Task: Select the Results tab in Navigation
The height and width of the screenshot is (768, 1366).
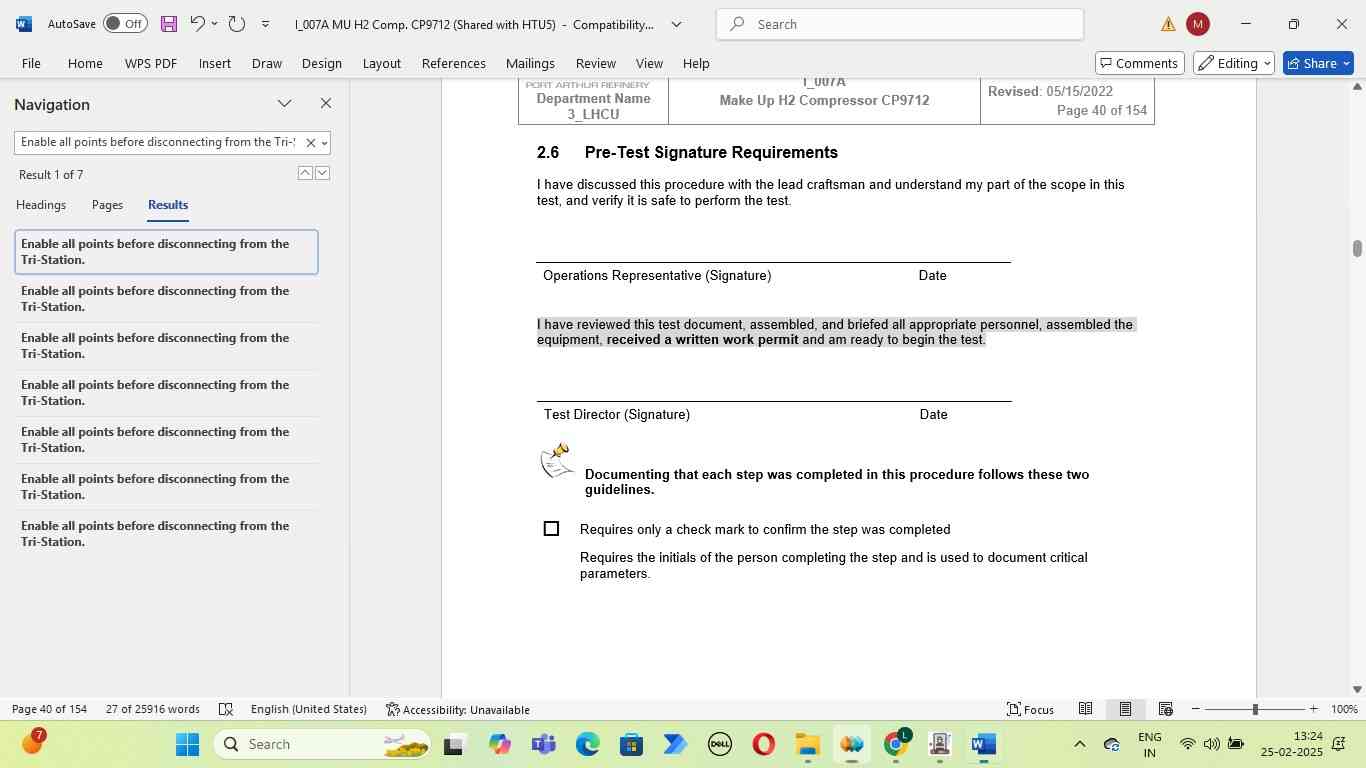Action: coord(168,205)
